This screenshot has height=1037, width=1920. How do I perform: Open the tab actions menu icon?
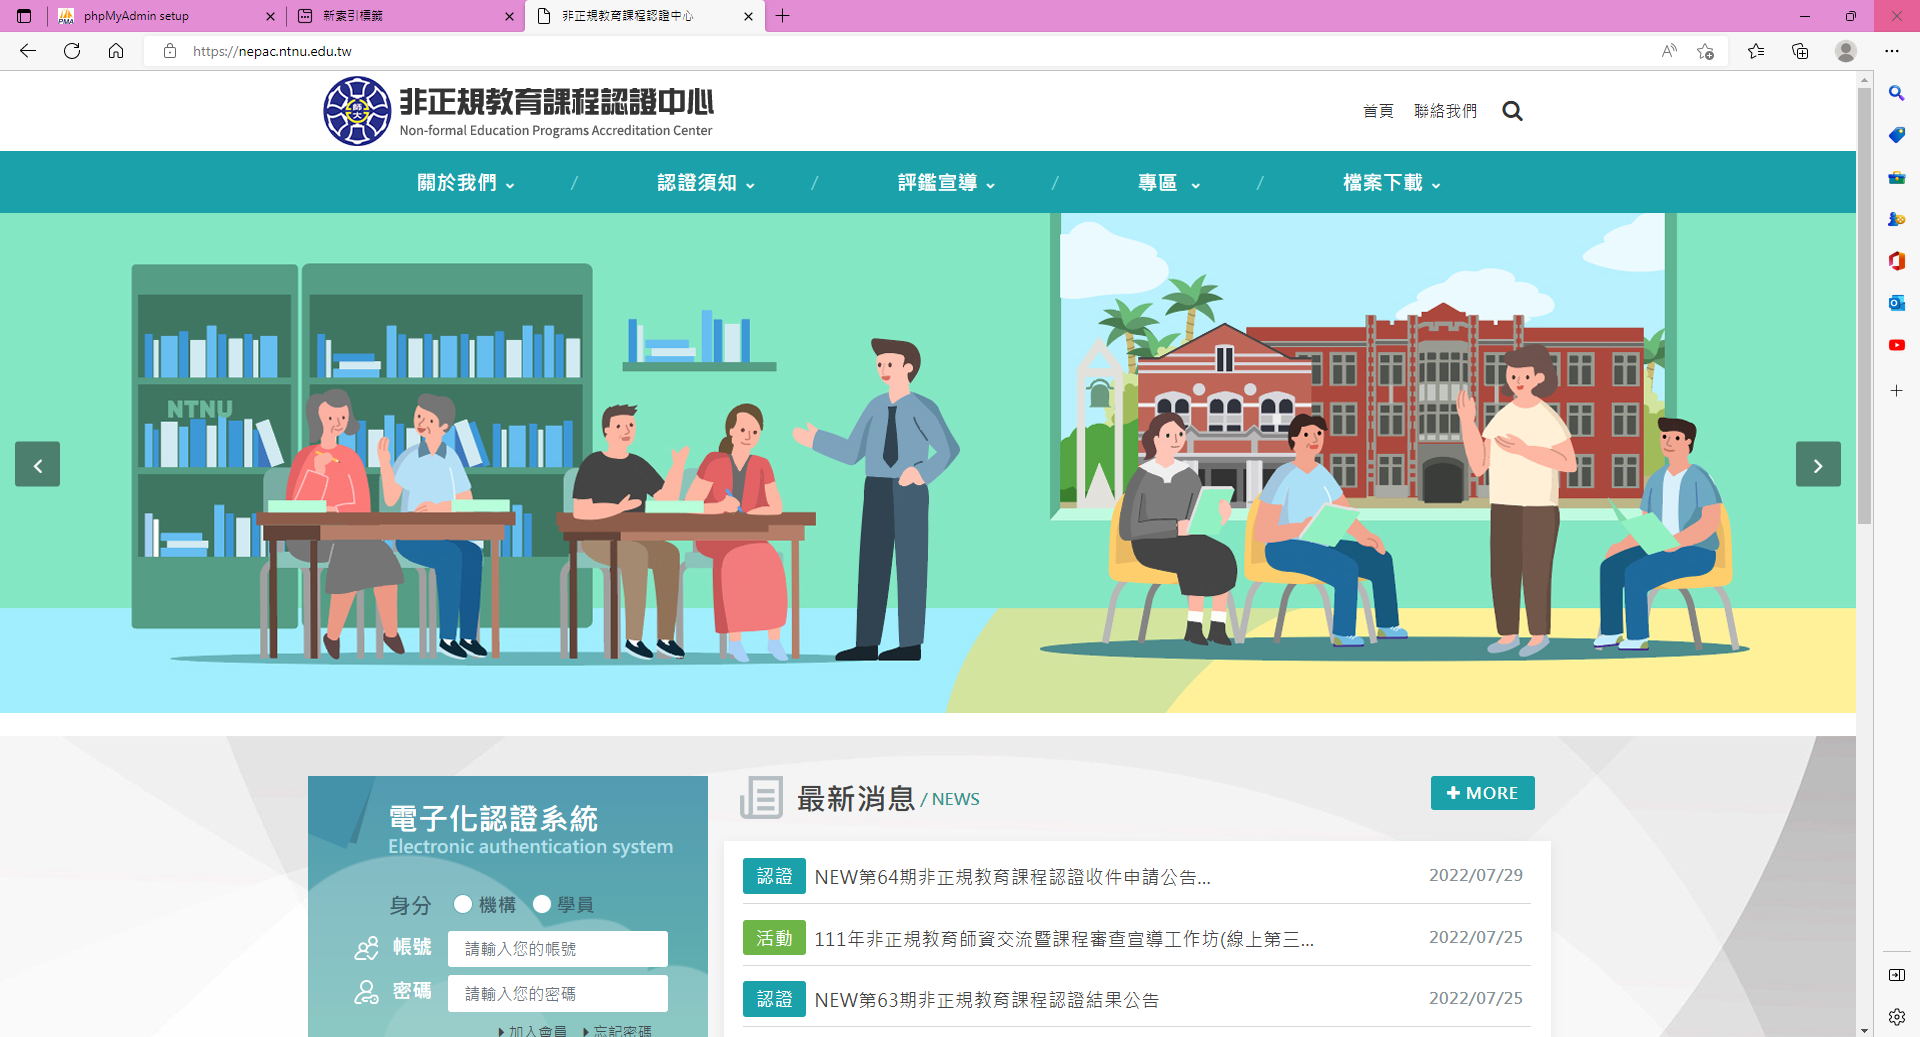pos(24,16)
